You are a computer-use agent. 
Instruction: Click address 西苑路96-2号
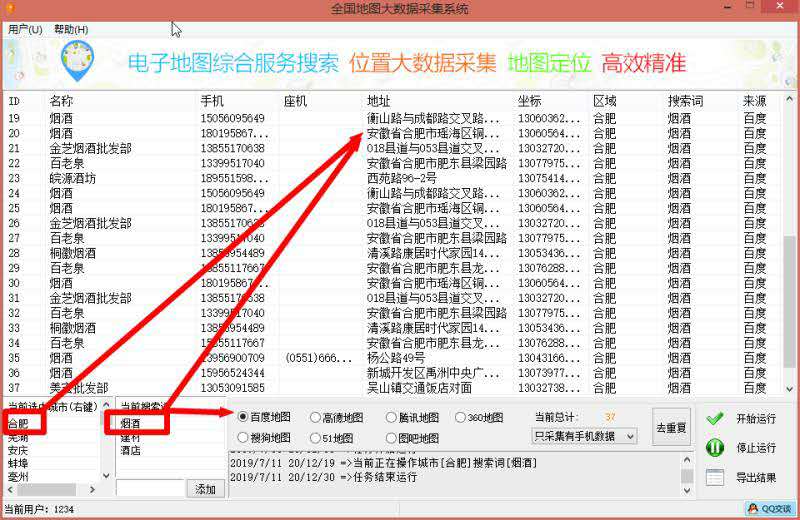(402, 178)
